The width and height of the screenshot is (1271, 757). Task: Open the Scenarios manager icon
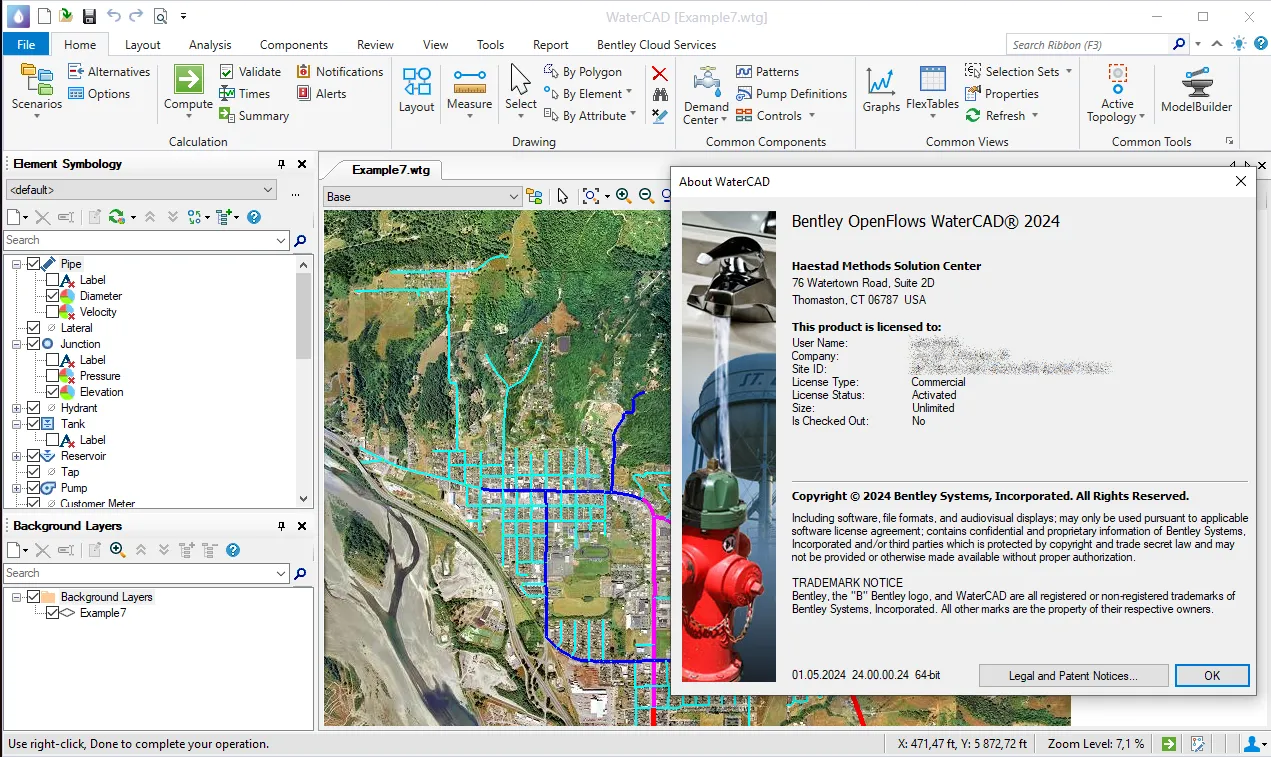pos(36,80)
